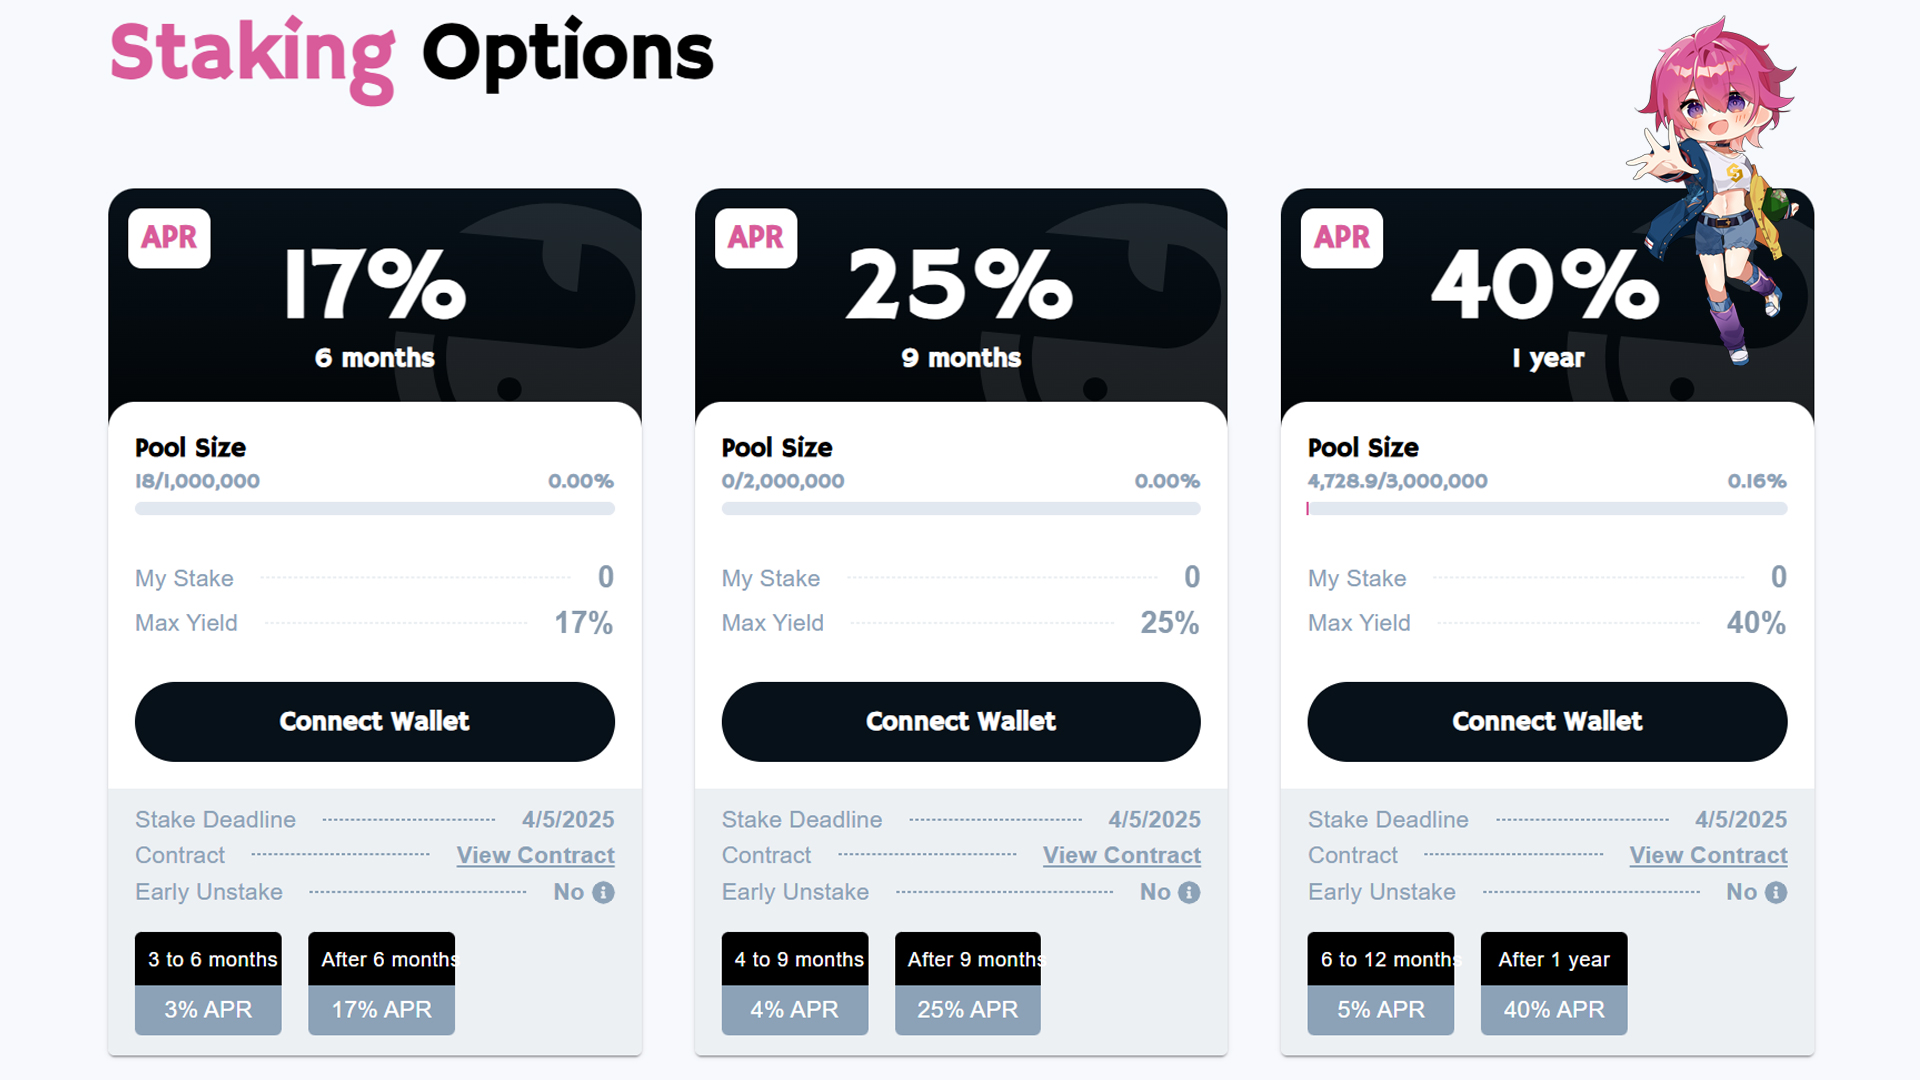
Task: Click APR badge on 17% card
Action: pos(169,238)
